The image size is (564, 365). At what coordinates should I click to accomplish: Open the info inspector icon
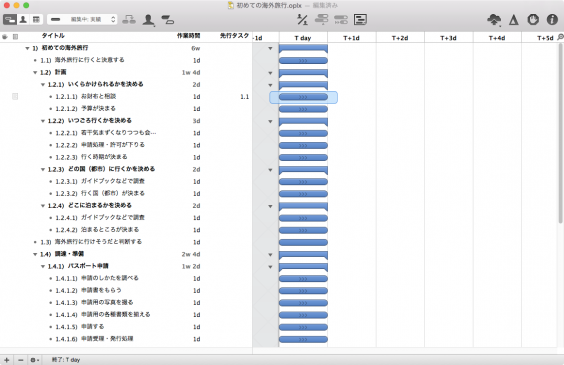552,19
